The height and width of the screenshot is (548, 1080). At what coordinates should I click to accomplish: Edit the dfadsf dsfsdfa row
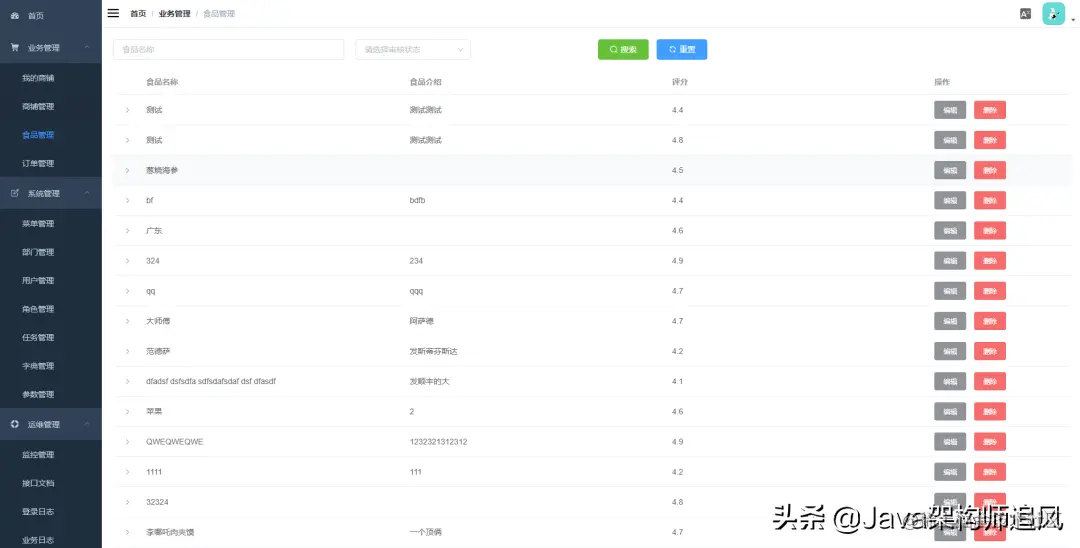[x=950, y=381]
